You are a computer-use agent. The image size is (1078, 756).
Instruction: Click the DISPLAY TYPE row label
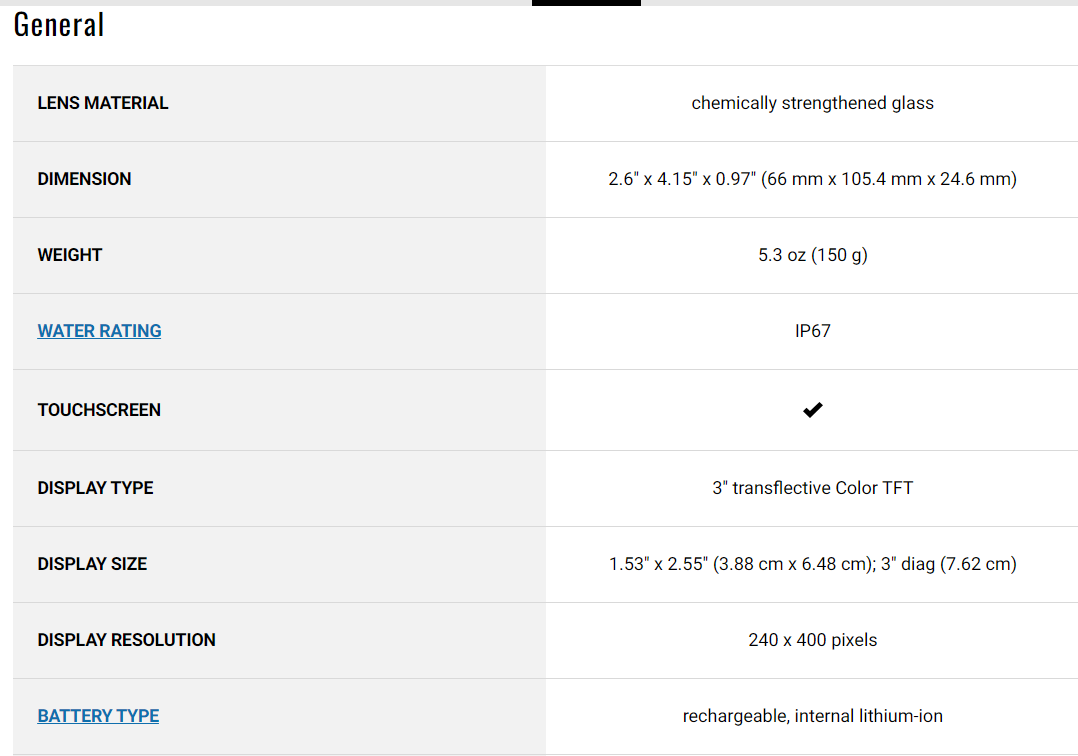point(96,488)
